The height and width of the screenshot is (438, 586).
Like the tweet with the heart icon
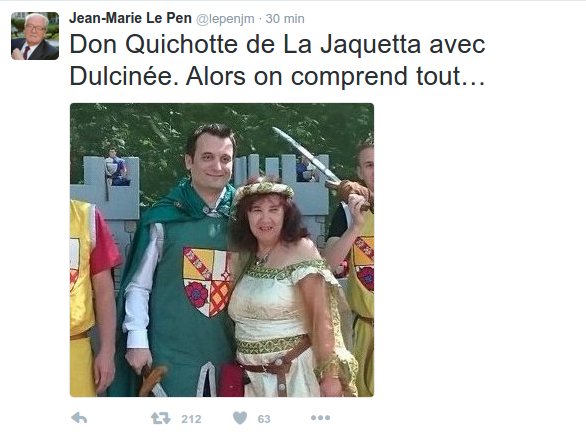[240, 418]
